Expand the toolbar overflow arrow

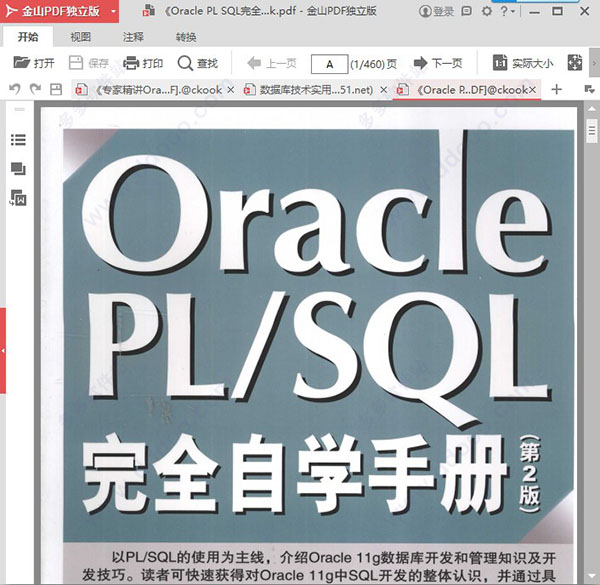pos(594,63)
